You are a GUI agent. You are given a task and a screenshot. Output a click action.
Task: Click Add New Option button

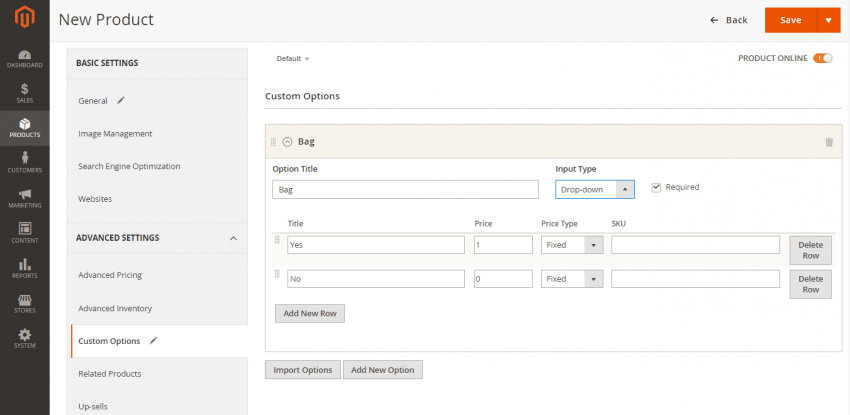click(x=382, y=370)
